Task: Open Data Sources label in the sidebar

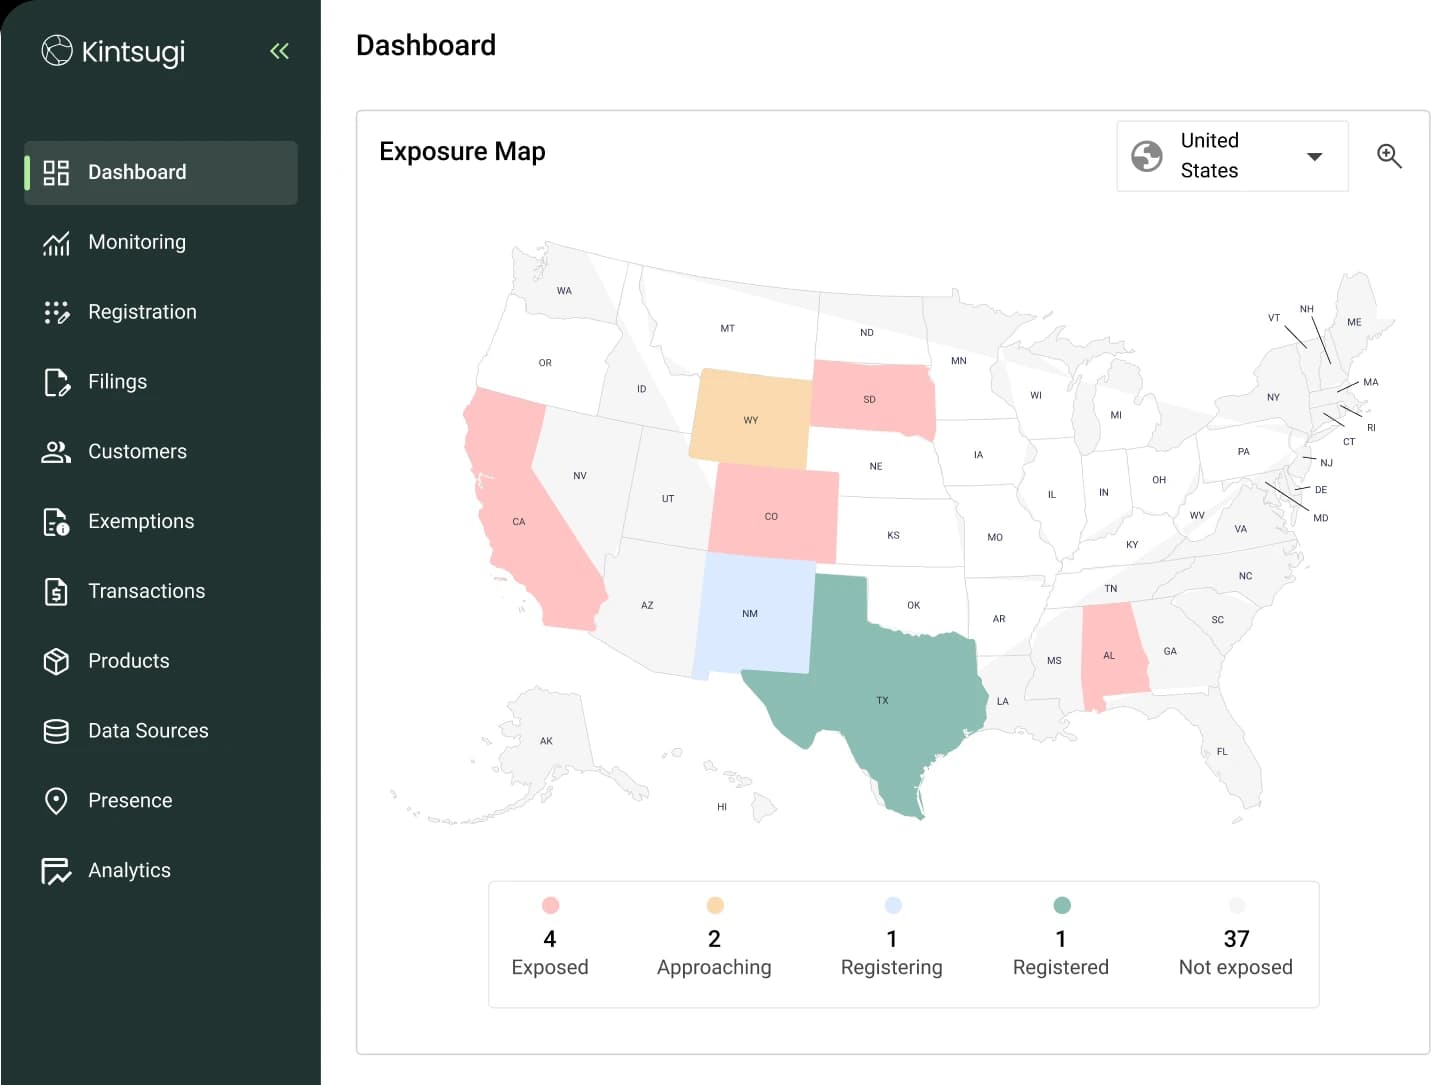Action: 148,731
